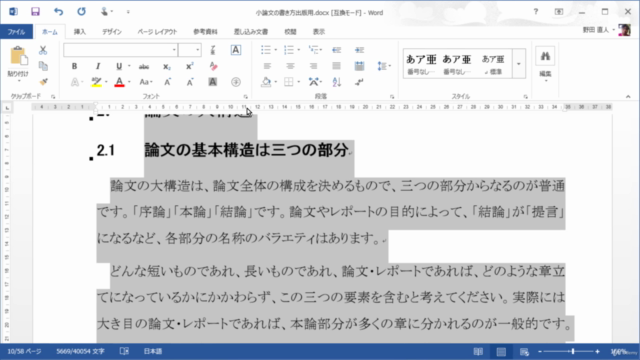The image size is (640, 360).
Task: Align text right
Action: 313,66
